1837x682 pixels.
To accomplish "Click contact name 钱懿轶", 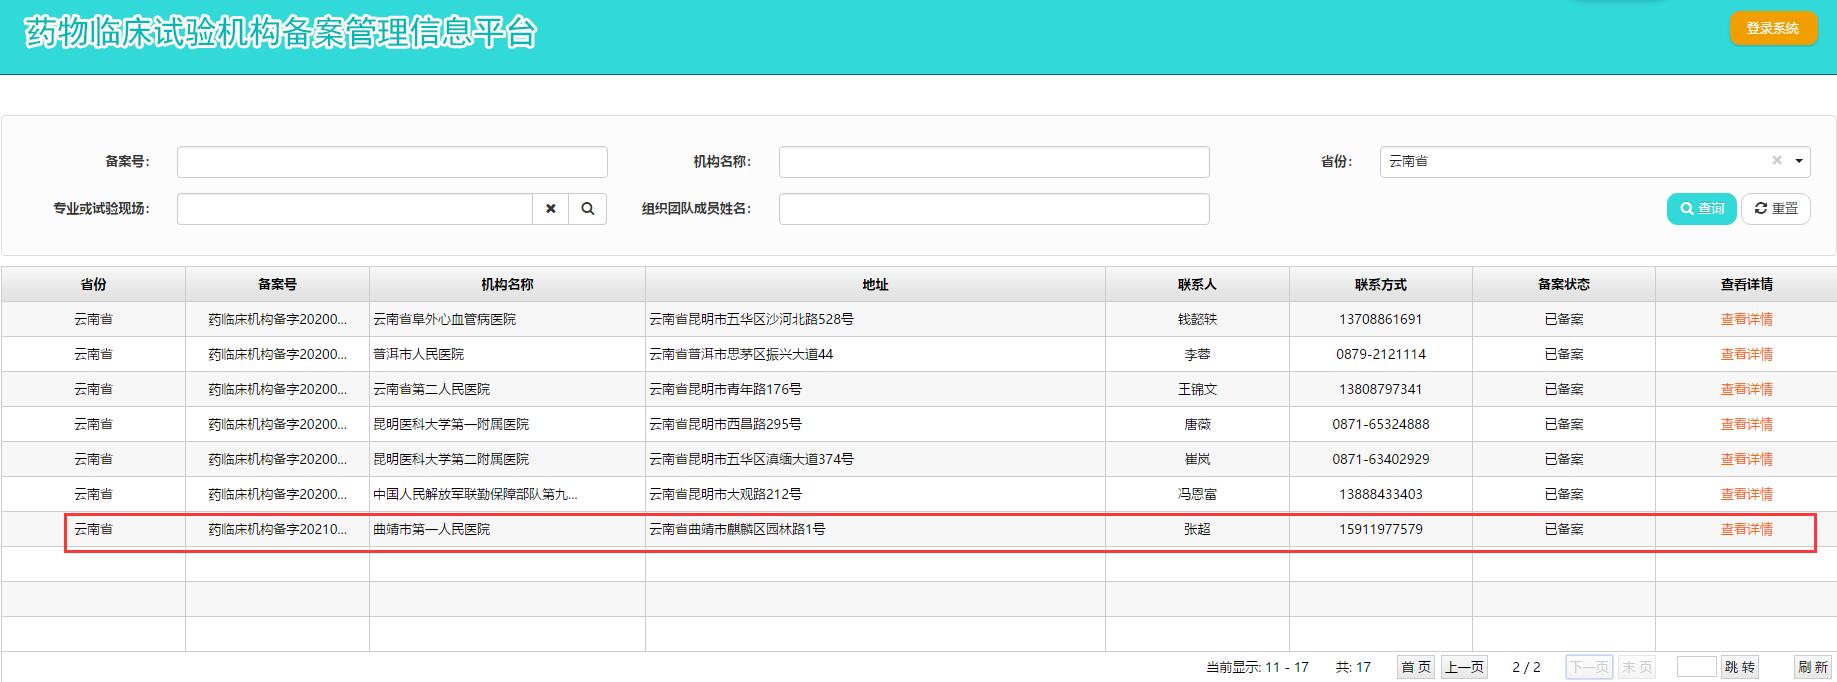I will 1197,319.
